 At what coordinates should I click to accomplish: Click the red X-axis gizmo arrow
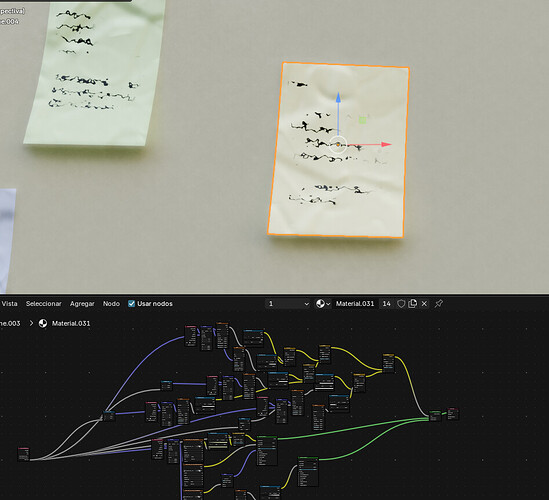click(386, 144)
